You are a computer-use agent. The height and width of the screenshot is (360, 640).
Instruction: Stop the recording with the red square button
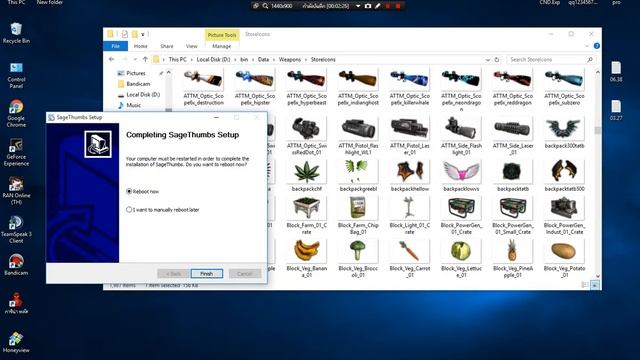coord(398,6)
